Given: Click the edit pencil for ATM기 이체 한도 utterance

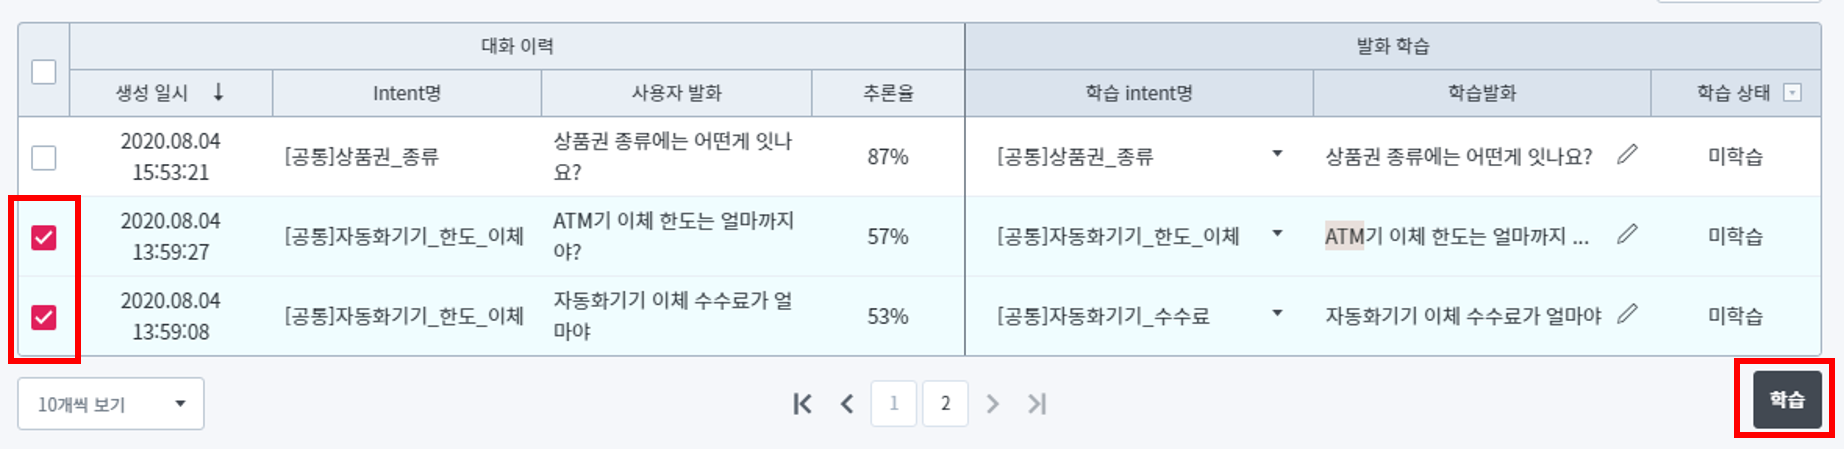Looking at the screenshot, I should pos(1627,234).
